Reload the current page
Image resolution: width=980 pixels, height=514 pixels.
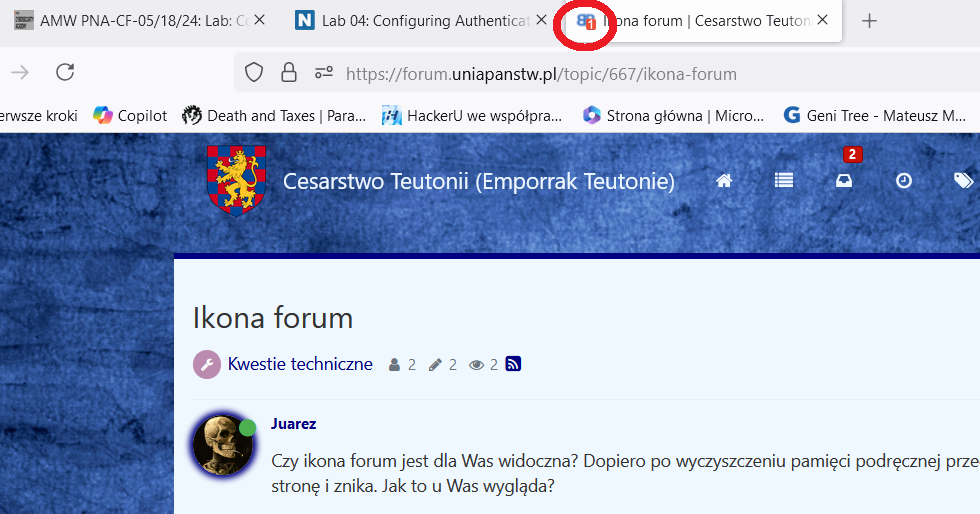(x=65, y=73)
